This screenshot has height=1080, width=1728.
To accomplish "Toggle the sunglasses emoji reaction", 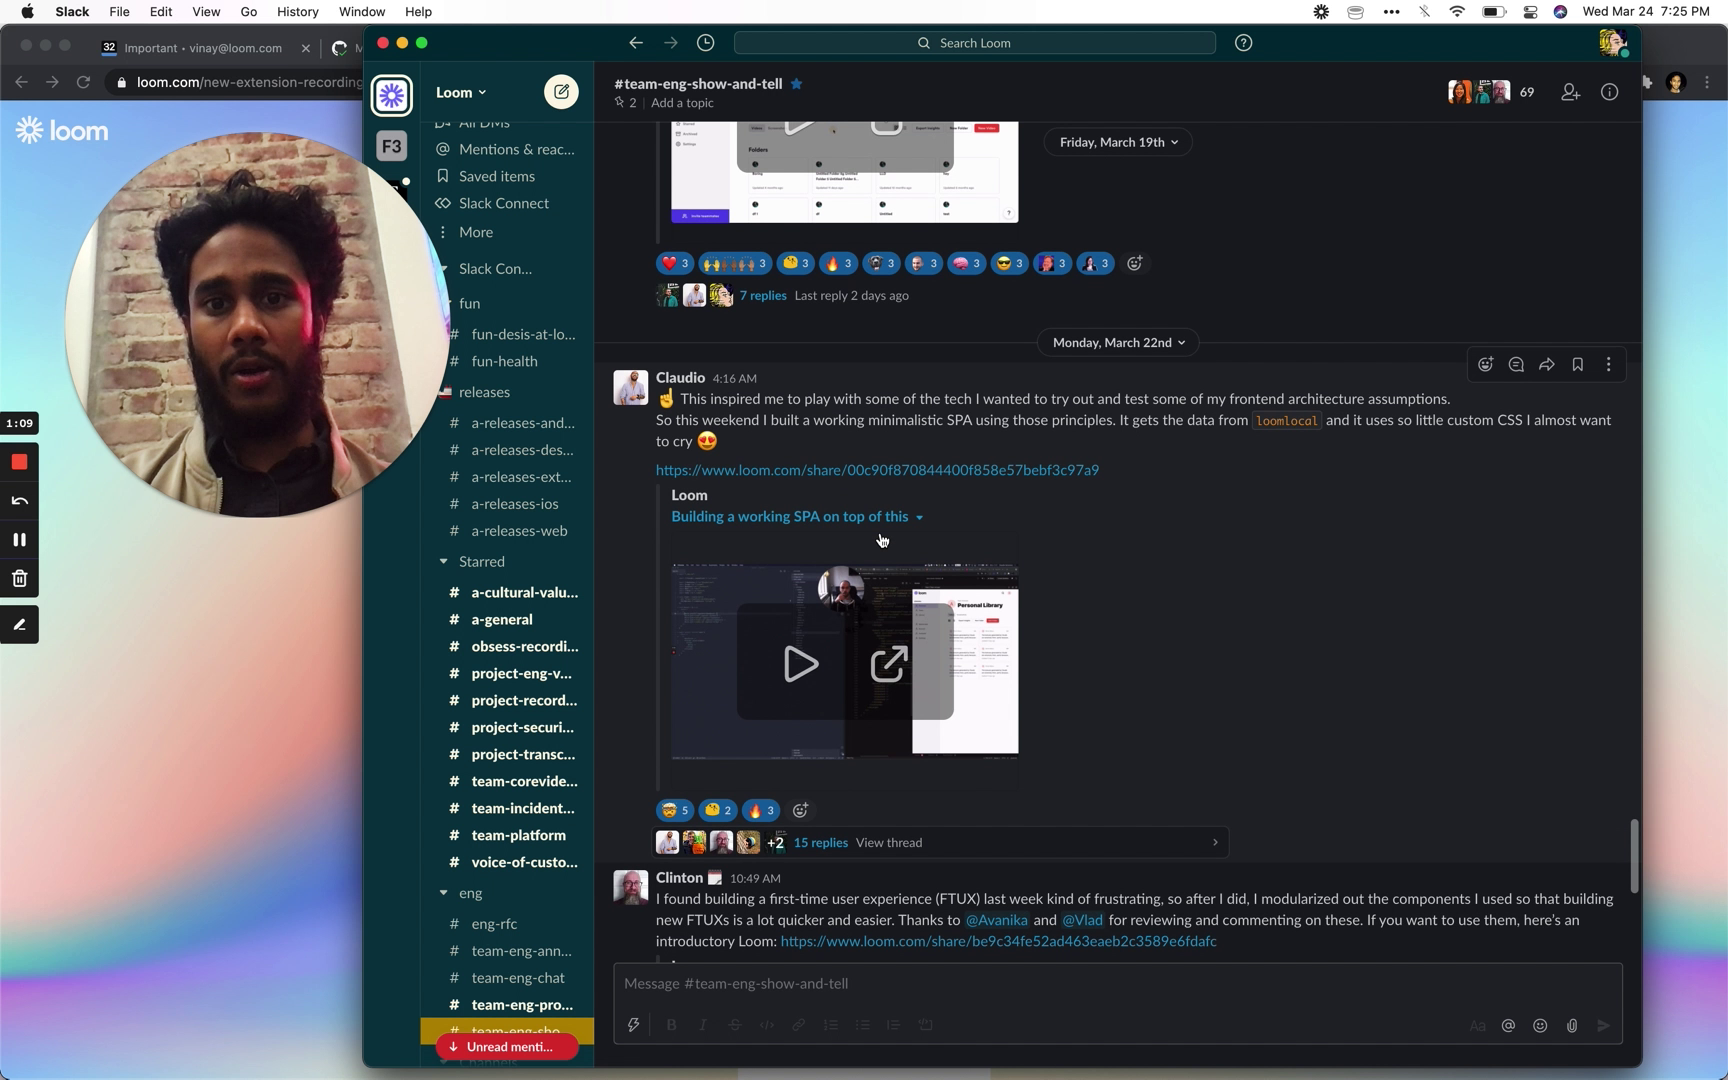I will pyautogui.click(x=1009, y=264).
